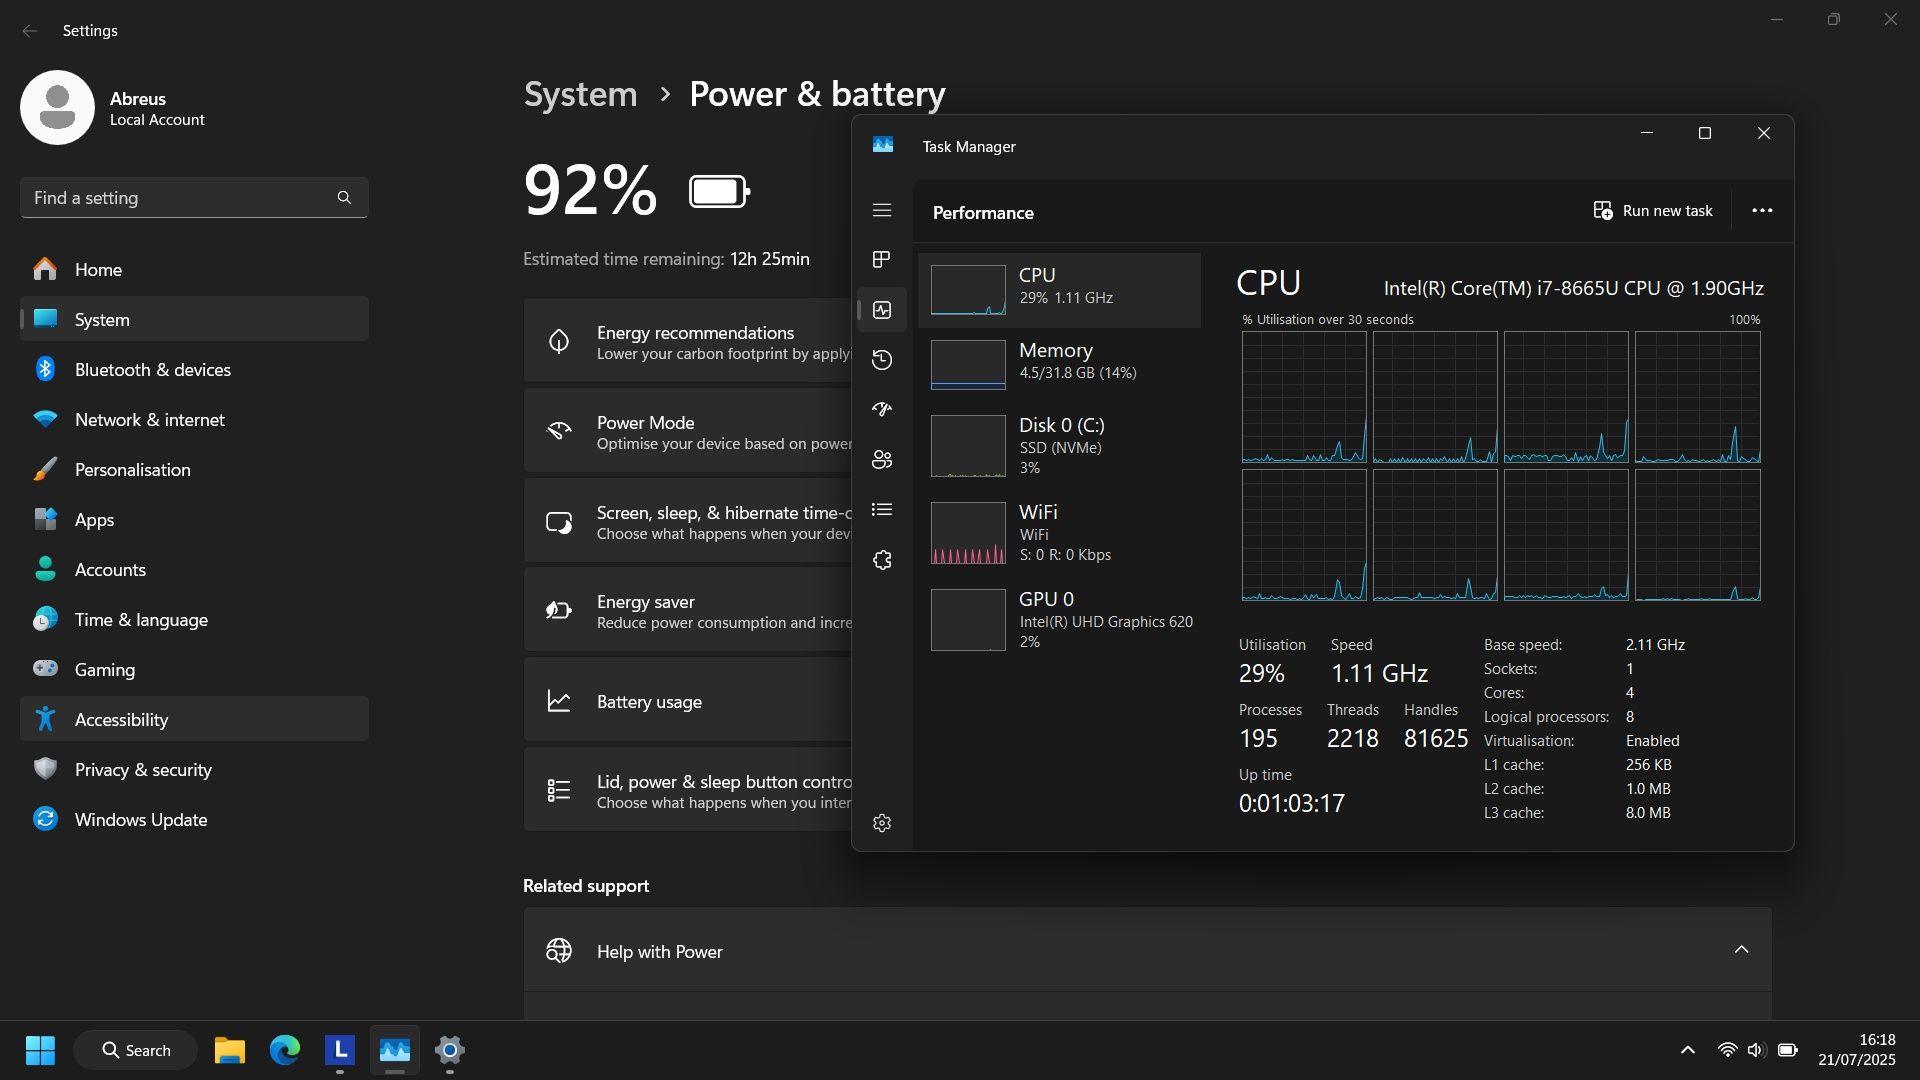The width and height of the screenshot is (1920, 1080).
Task: Select Disk 0 (C:) performance item
Action: 1059,446
